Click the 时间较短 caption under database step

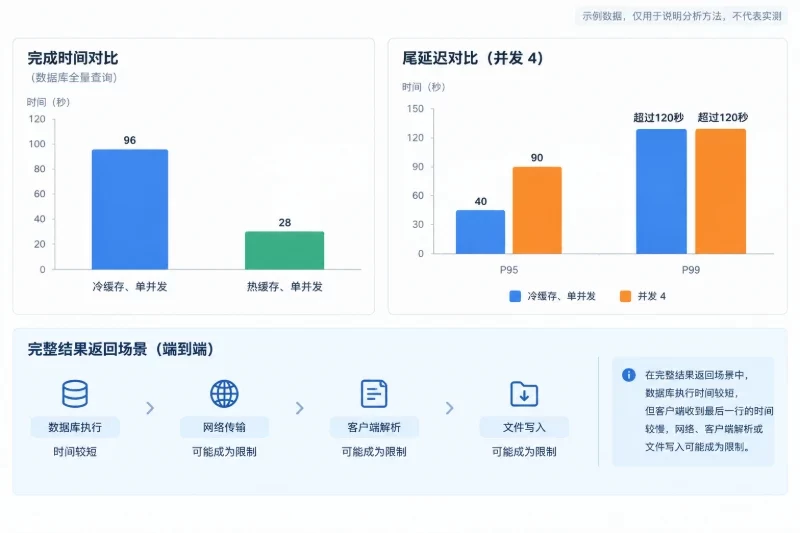(x=75, y=452)
